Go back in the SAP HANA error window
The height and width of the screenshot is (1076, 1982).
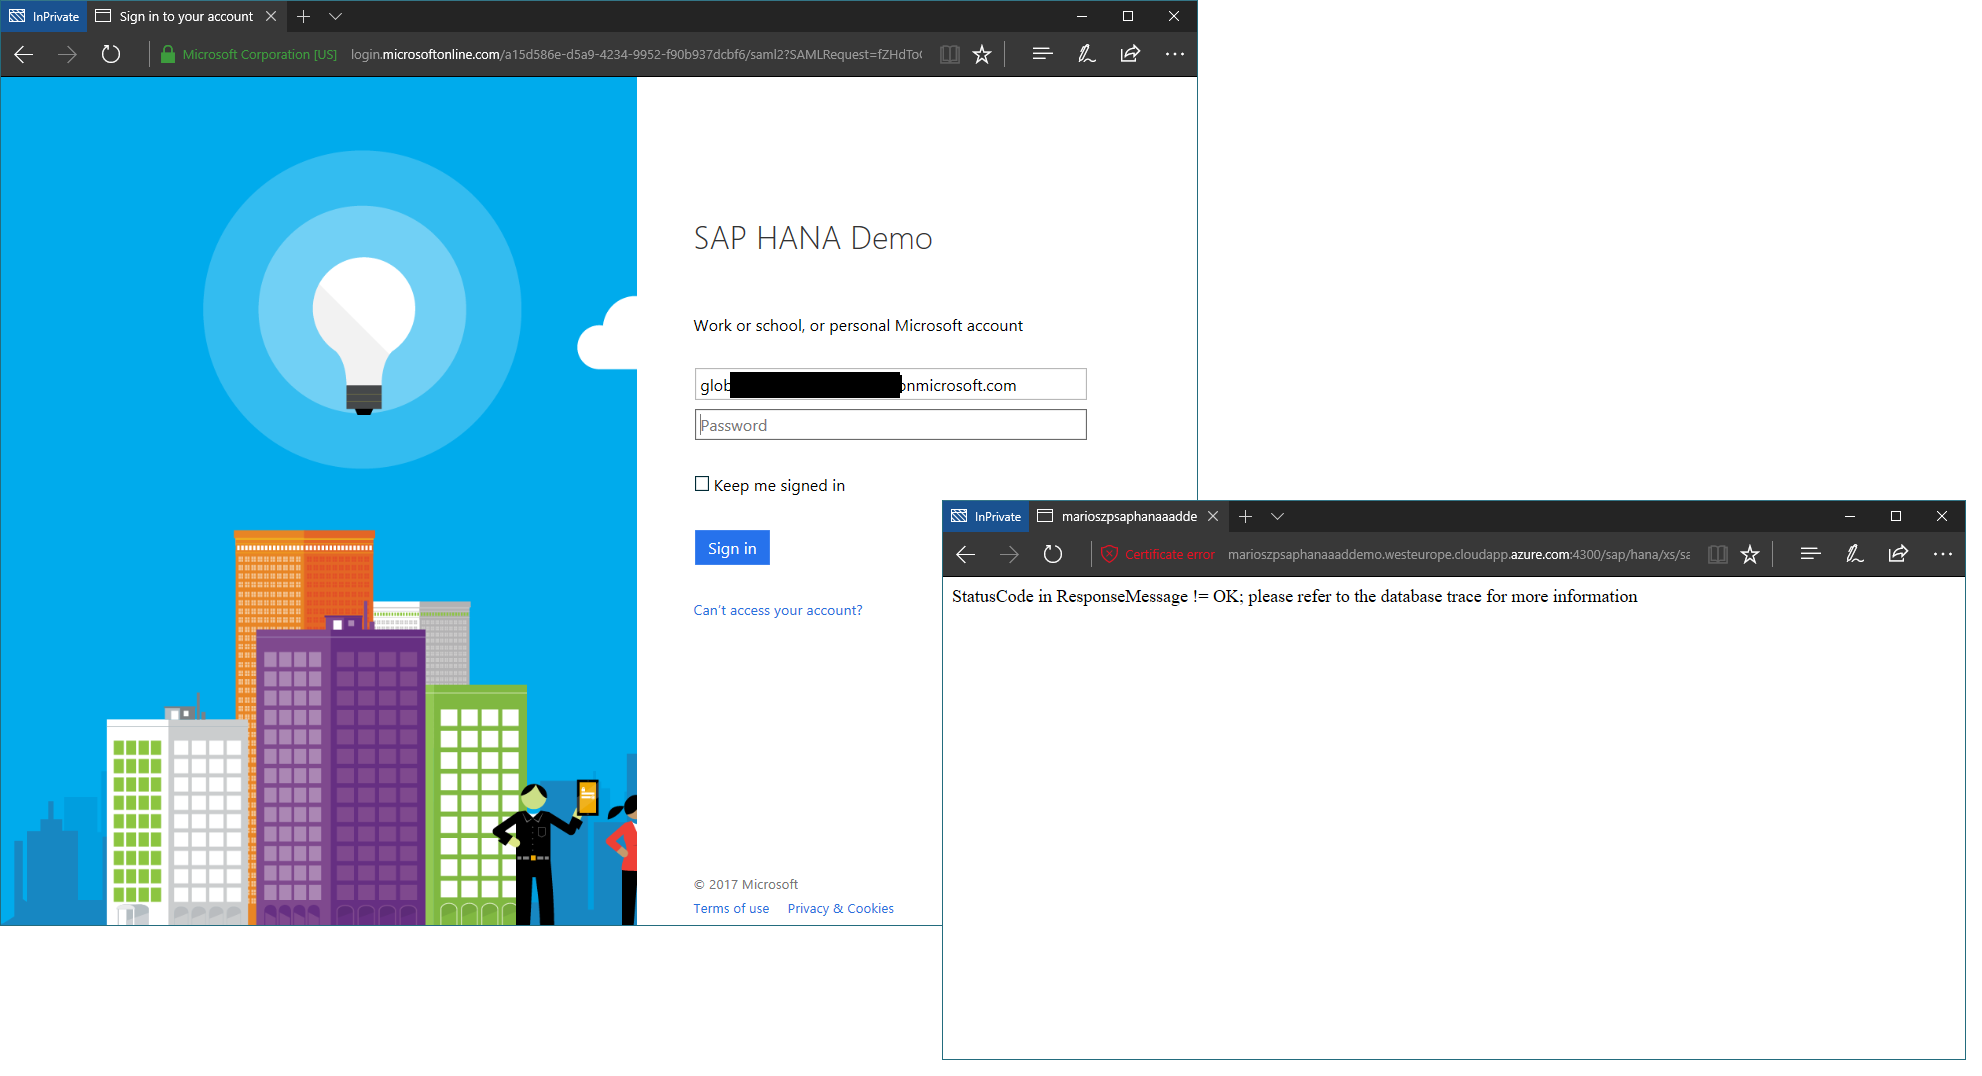pyautogui.click(x=966, y=554)
